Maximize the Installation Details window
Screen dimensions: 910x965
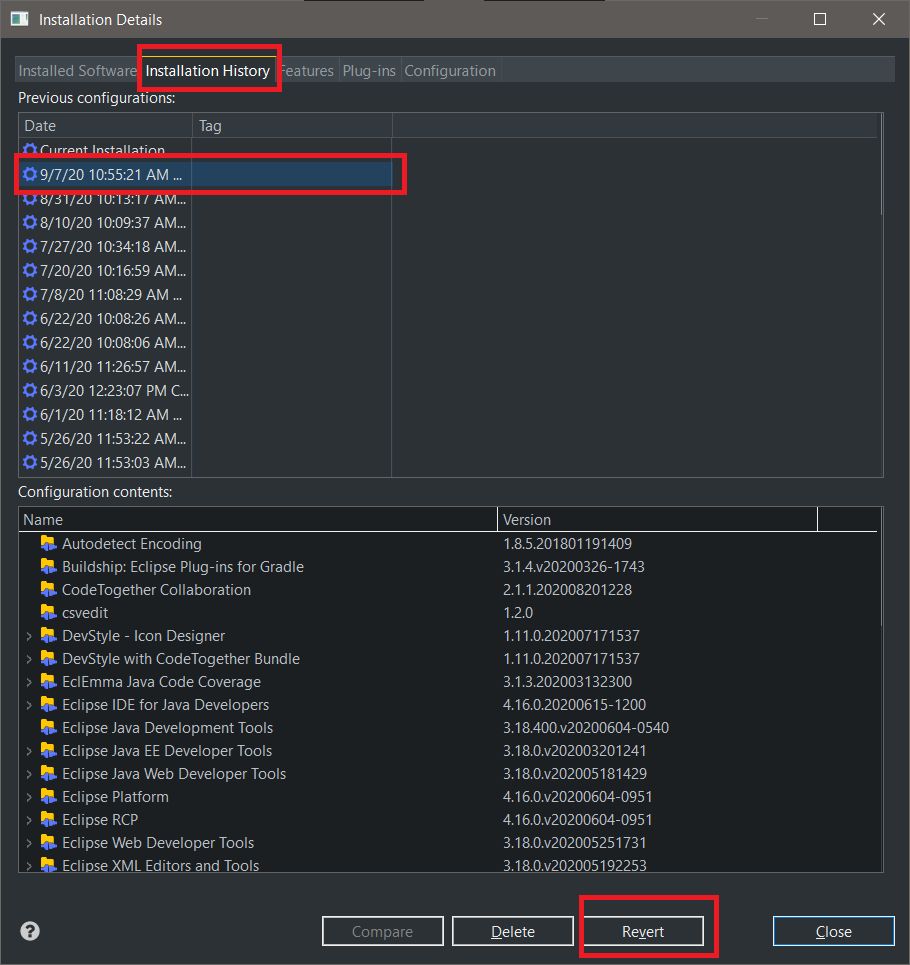[x=820, y=19]
